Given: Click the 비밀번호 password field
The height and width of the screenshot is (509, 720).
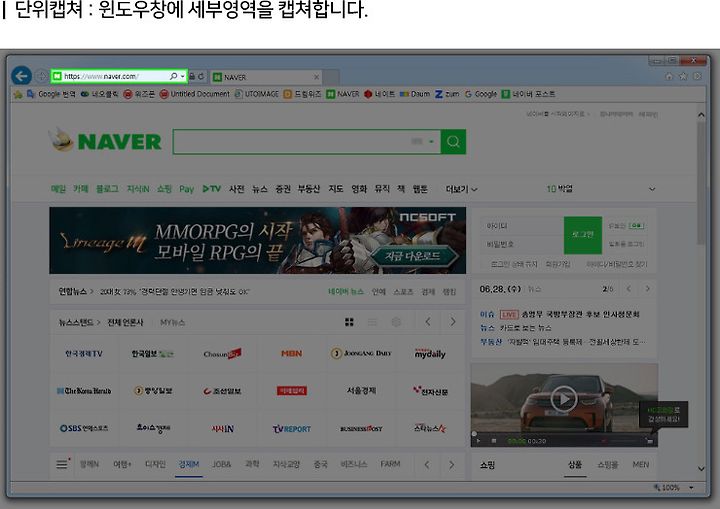Looking at the screenshot, I should click(x=523, y=244).
